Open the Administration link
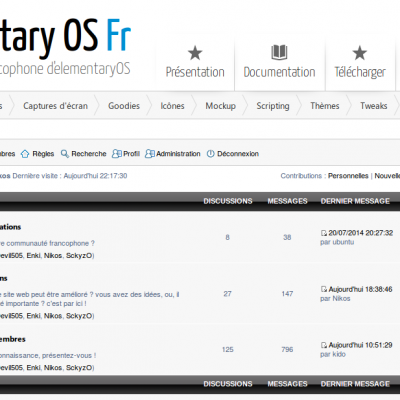The image size is (400, 400). pyautogui.click(x=178, y=154)
